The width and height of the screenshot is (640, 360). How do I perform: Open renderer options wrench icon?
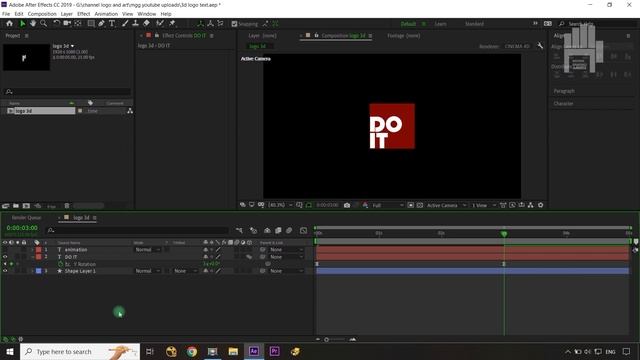coord(540,46)
